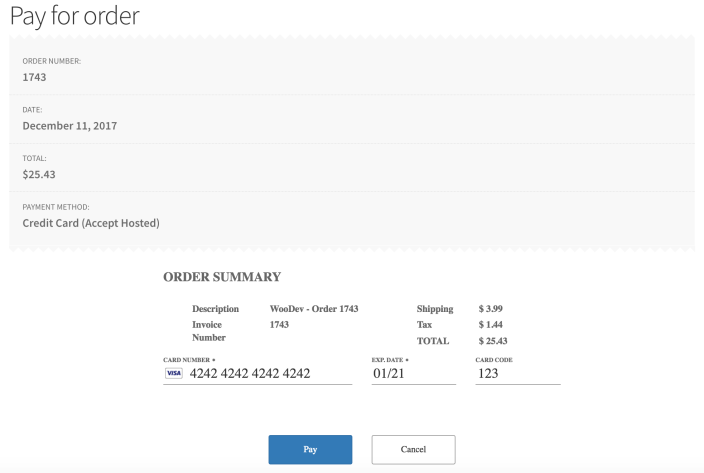This screenshot has width=704, height=473.
Task: Click the CARD NUMBER field label
Action: click(x=187, y=358)
